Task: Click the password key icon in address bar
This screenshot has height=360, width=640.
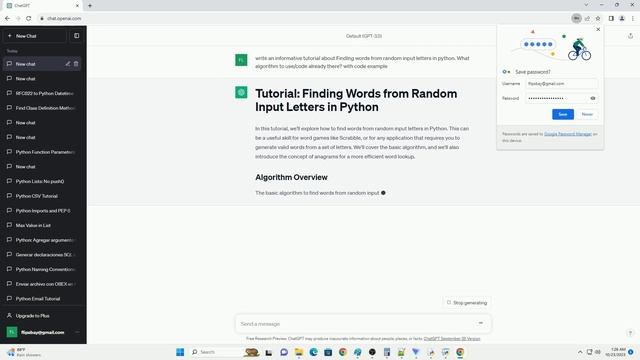Action: [576, 18]
